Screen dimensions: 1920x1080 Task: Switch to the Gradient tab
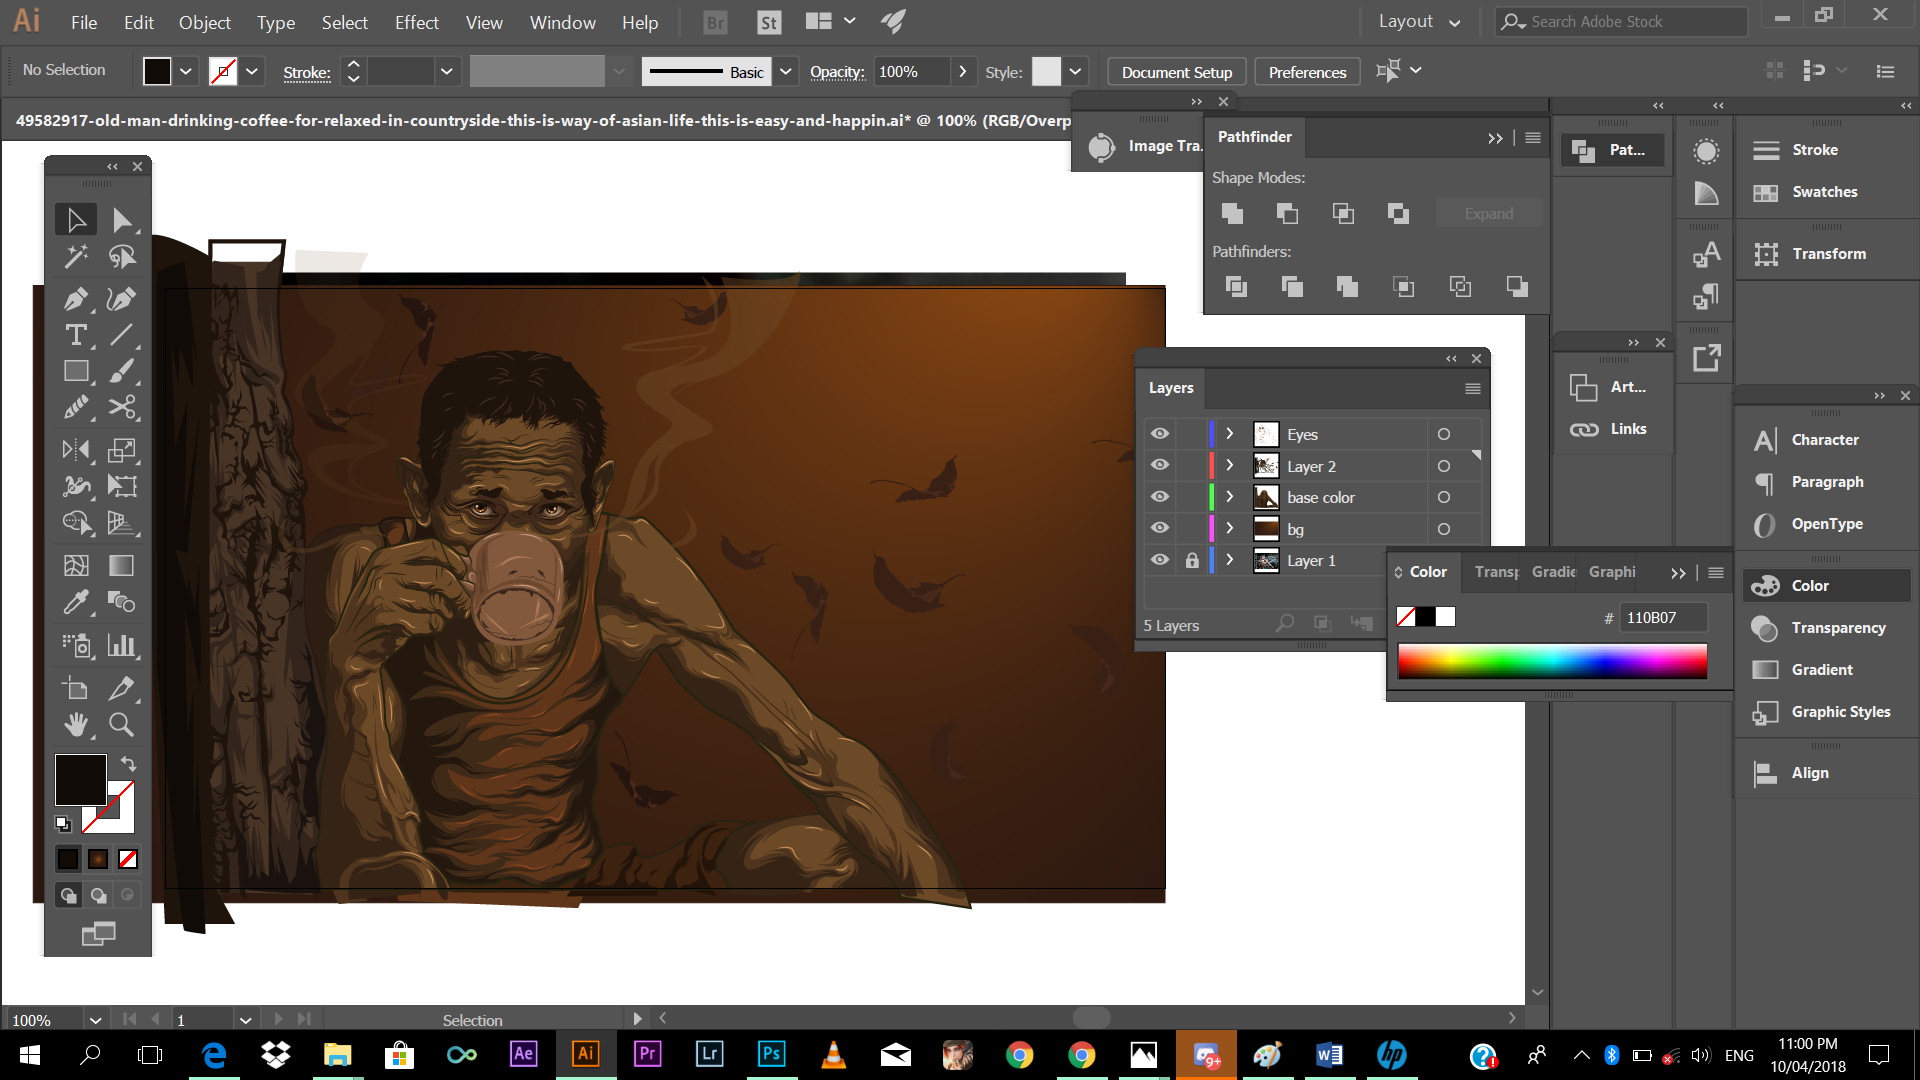point(1554,571)
